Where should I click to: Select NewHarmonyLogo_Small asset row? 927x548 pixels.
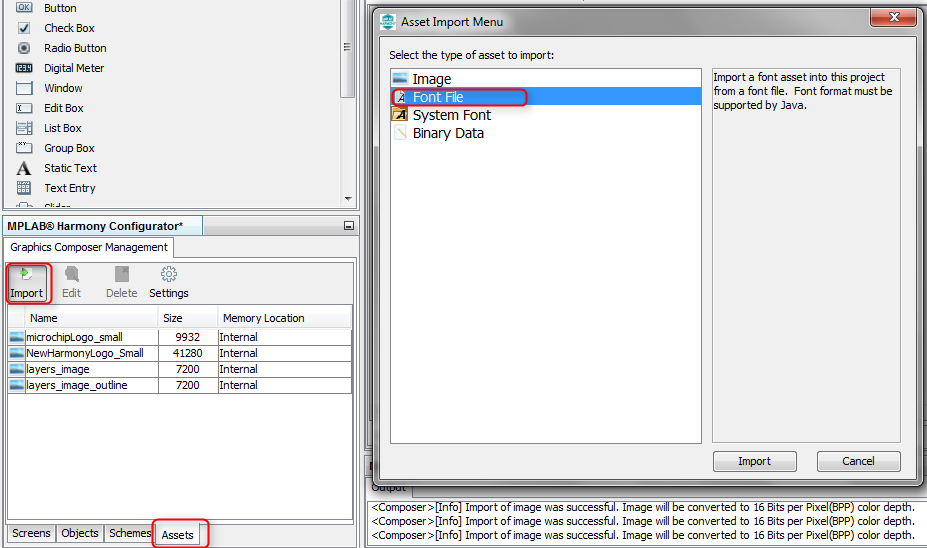click(84, 353)
